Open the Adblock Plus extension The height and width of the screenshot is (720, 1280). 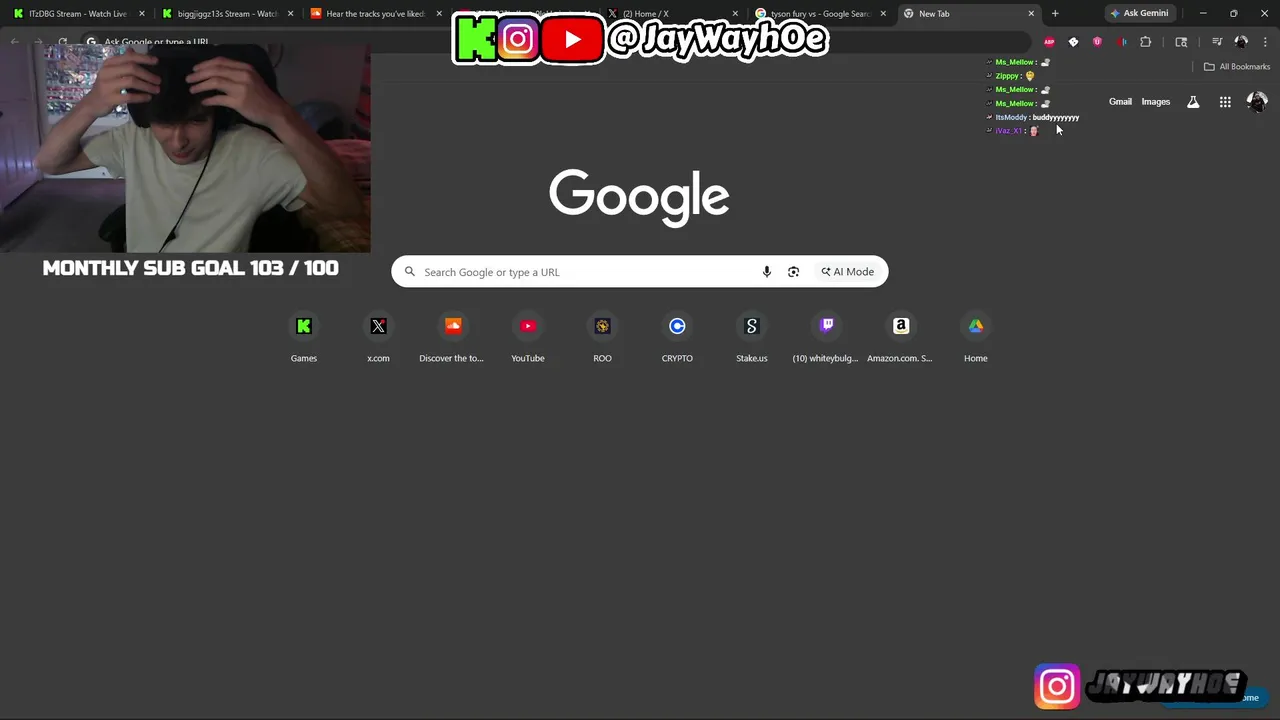coord(1049,42)
